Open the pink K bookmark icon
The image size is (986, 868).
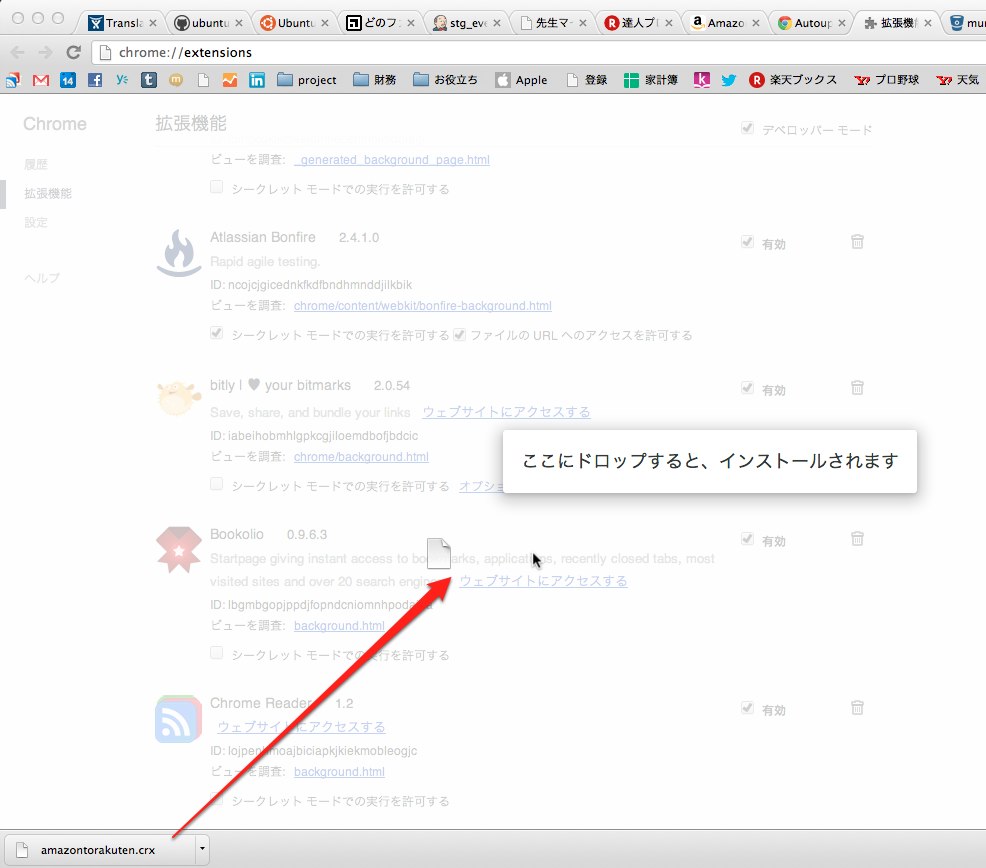(702, 80)
